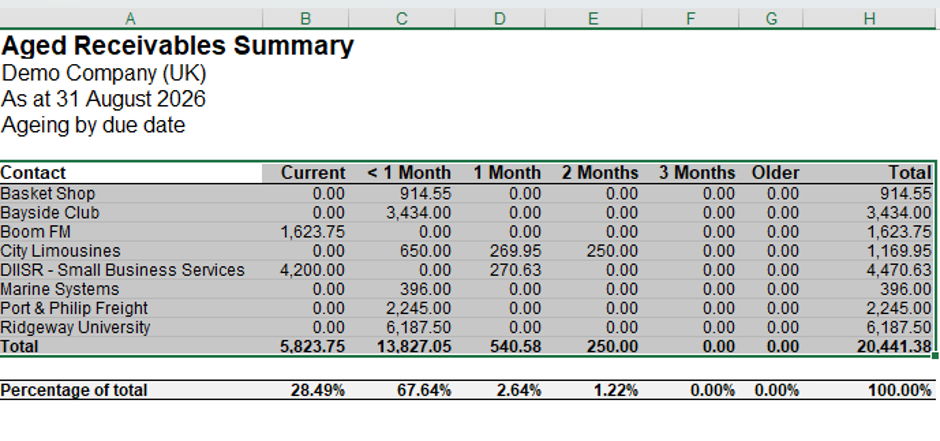Select the Ridgeway University contact cell

tap(131, 328)
